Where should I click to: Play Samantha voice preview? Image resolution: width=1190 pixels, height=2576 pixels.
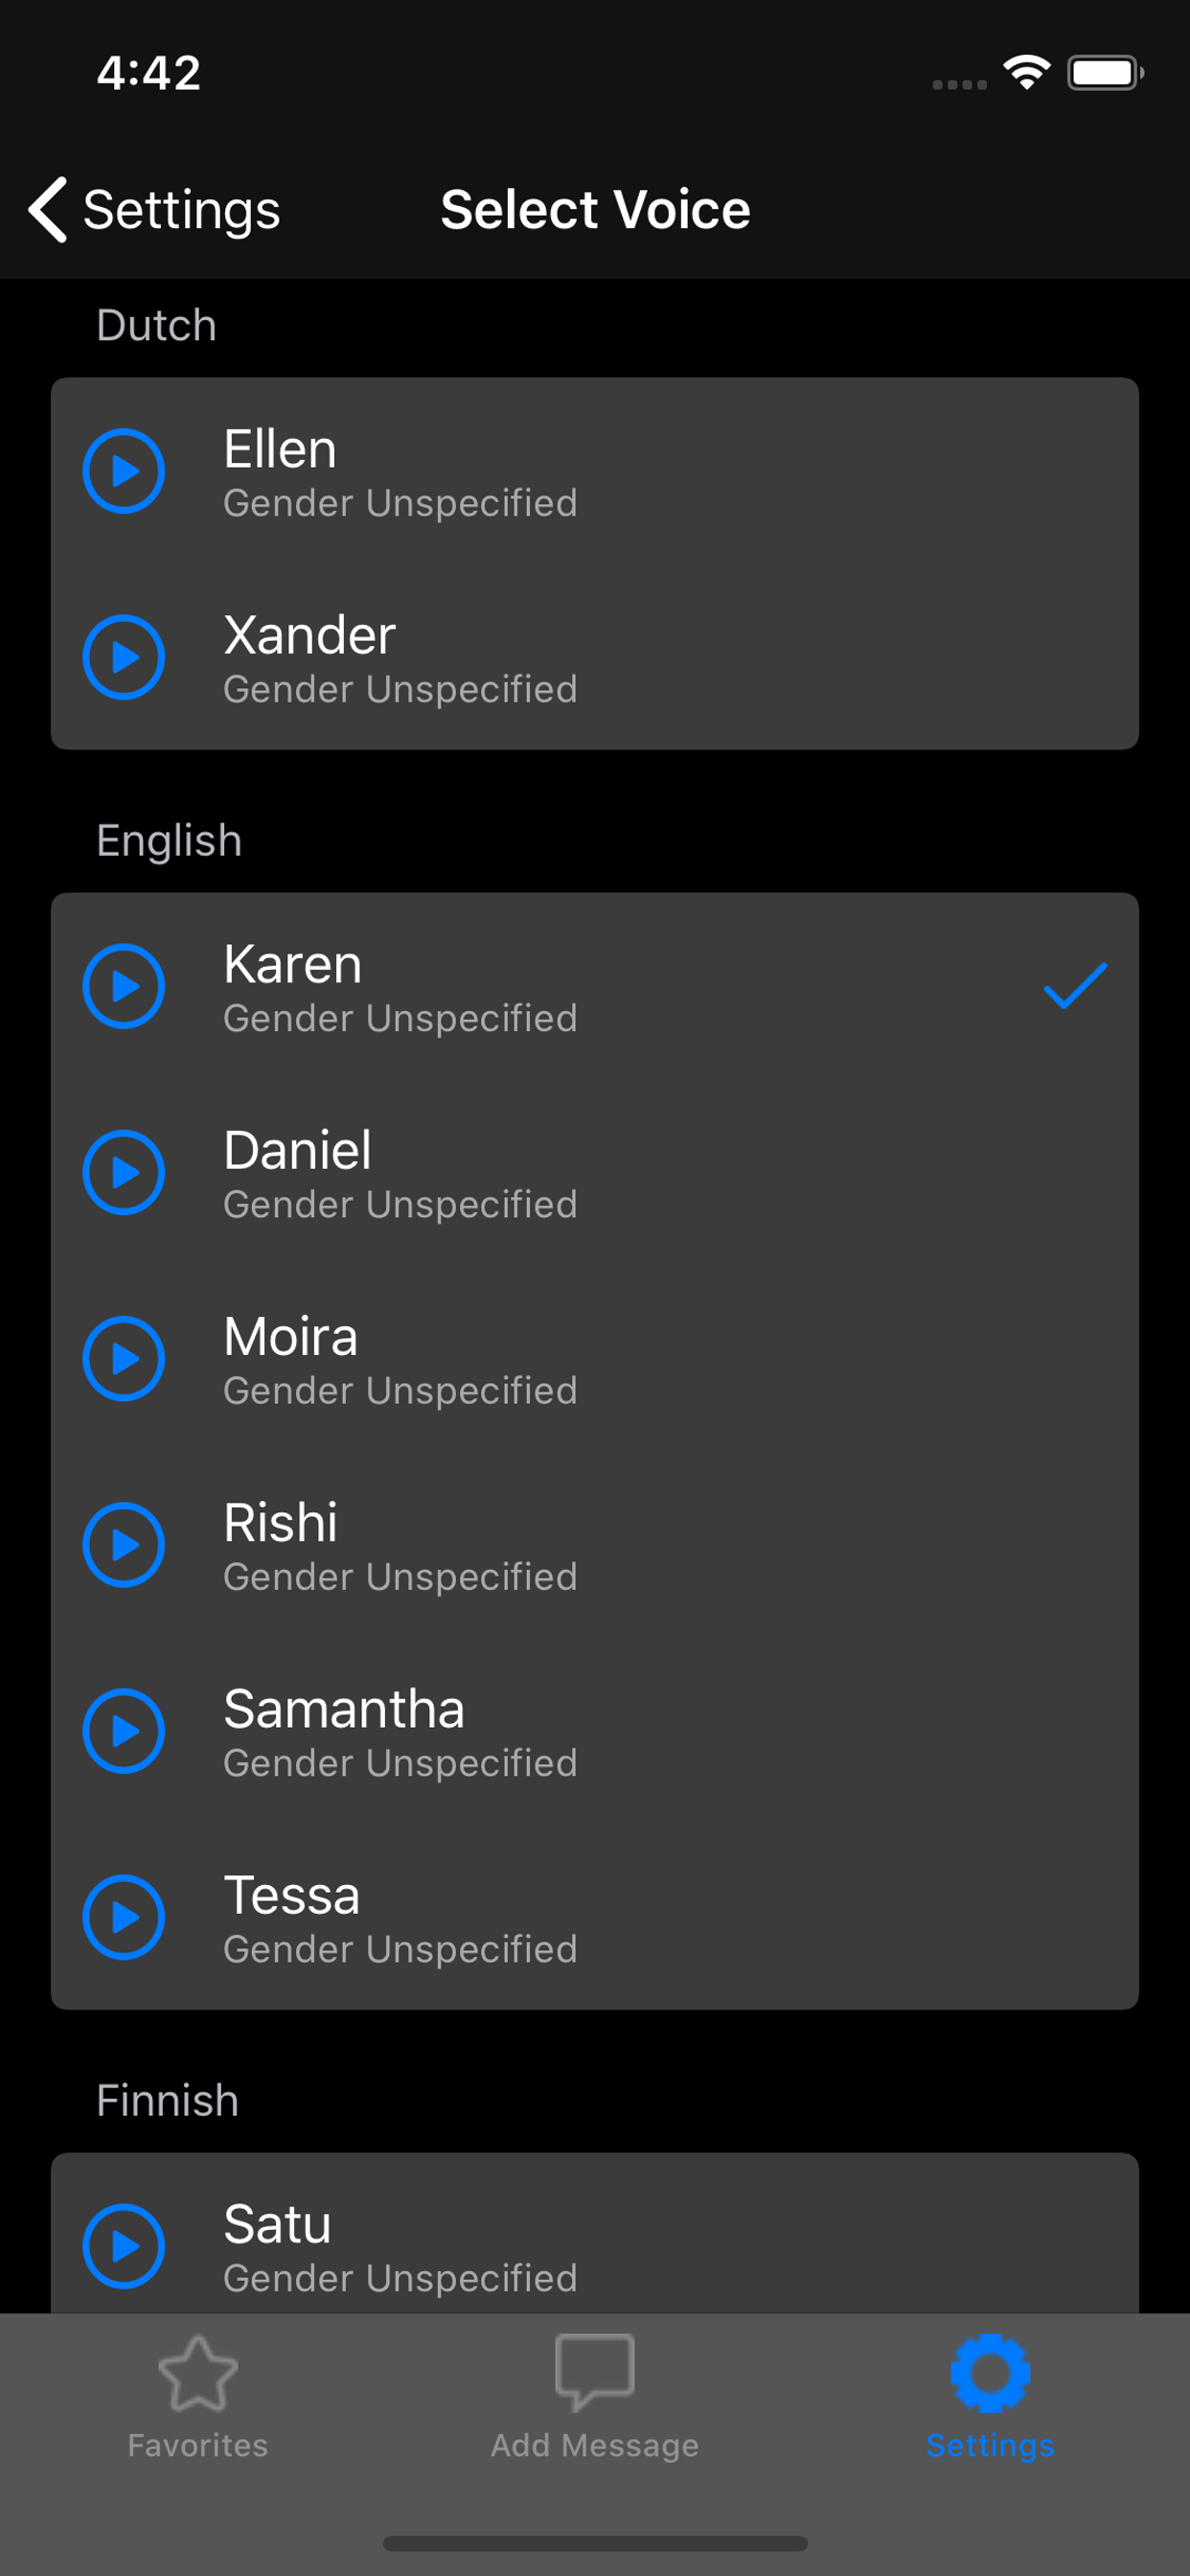tap(124, 1730)
